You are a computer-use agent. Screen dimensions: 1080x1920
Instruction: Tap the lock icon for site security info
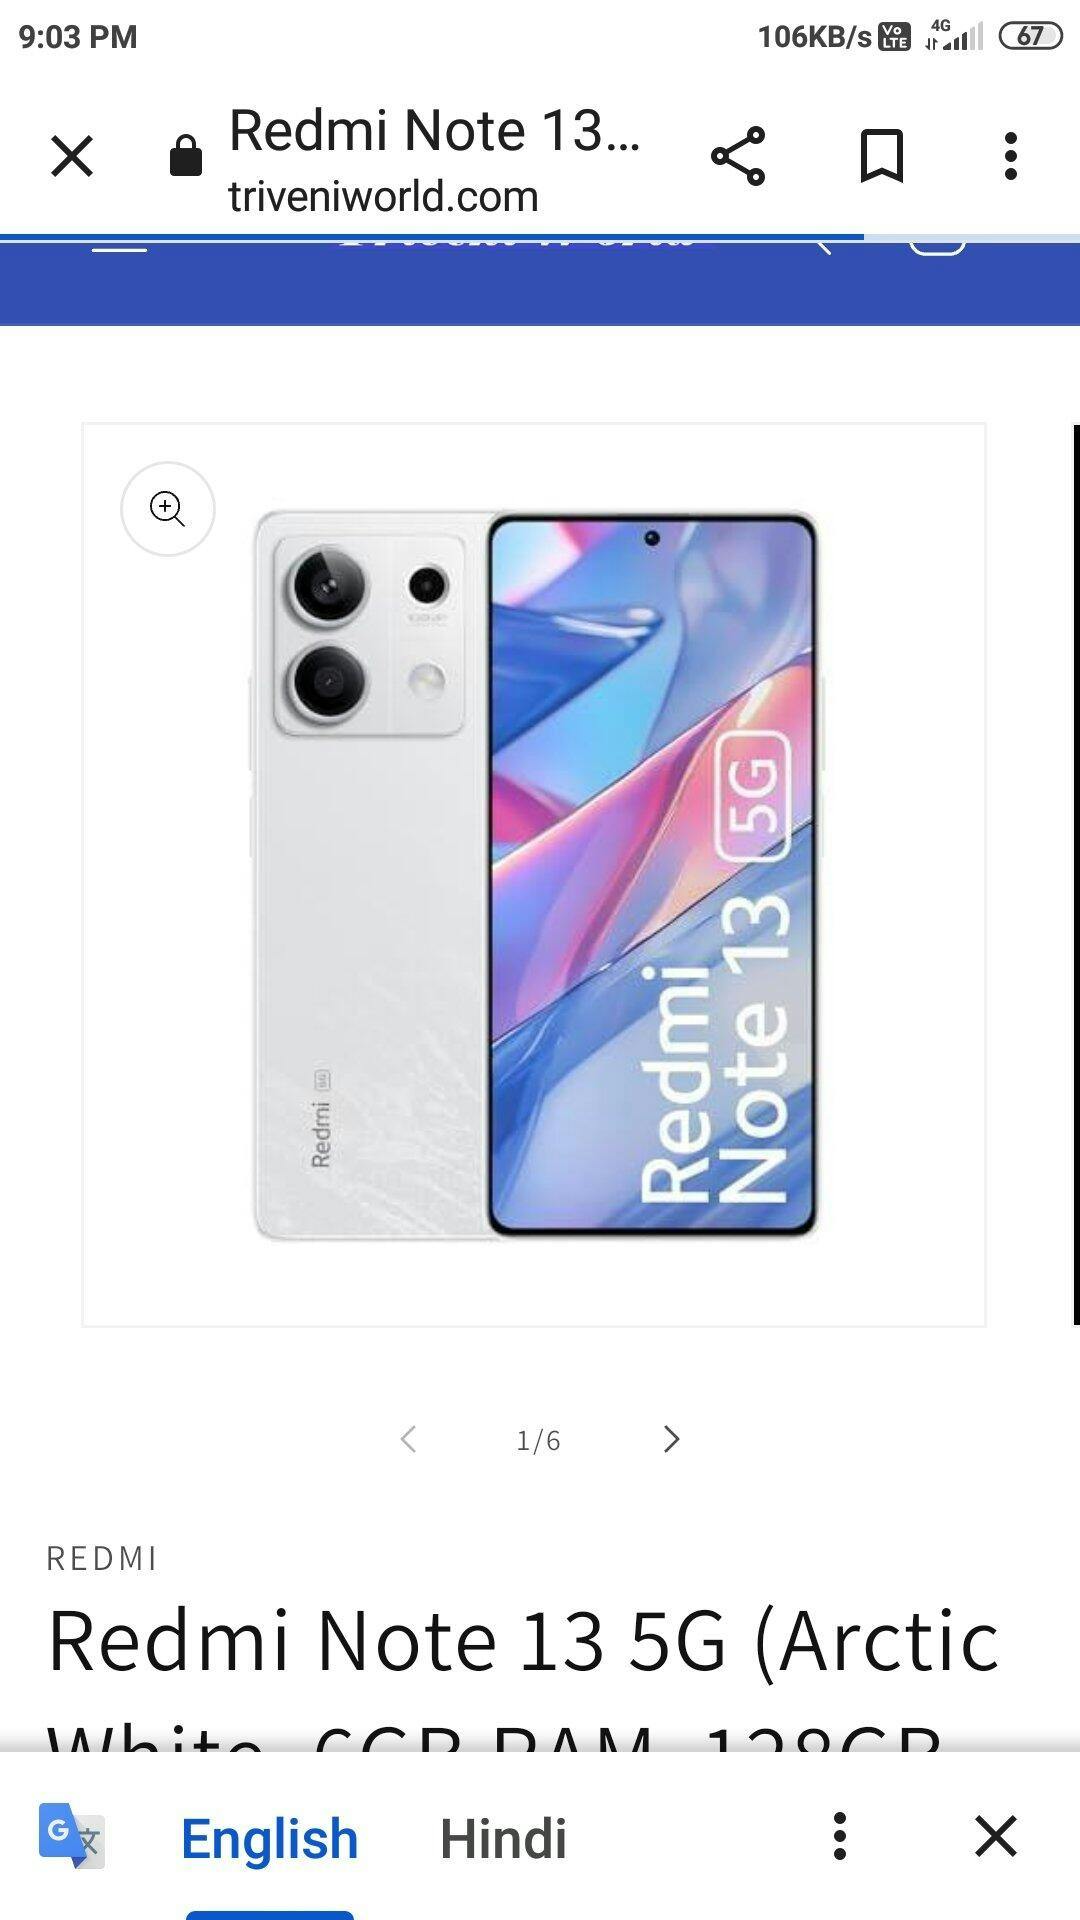pos(186,155)
